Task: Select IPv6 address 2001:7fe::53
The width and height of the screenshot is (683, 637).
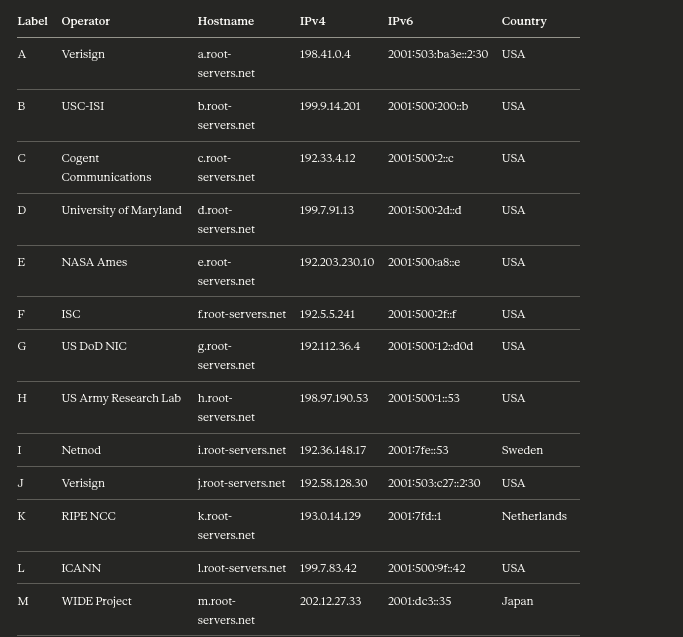Action: 418,450
